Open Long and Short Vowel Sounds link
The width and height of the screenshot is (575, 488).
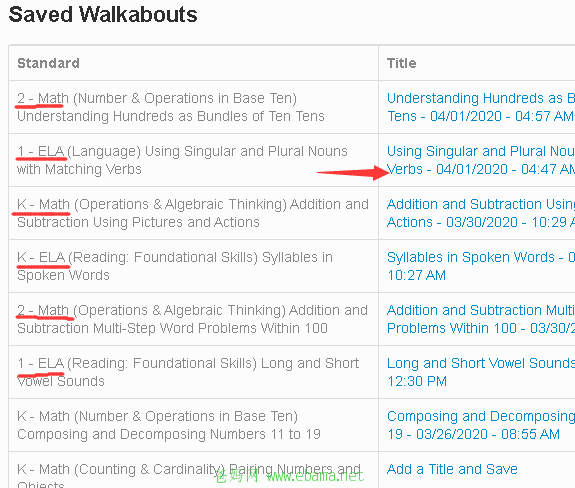pyautogui.click(x=481, y=372)
